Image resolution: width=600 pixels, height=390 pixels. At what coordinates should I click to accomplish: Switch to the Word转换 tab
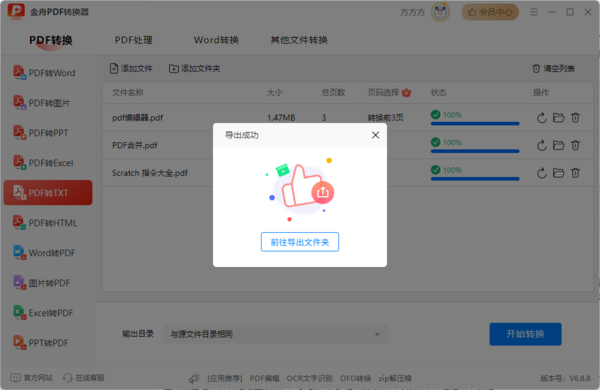[x=216, y=40]
